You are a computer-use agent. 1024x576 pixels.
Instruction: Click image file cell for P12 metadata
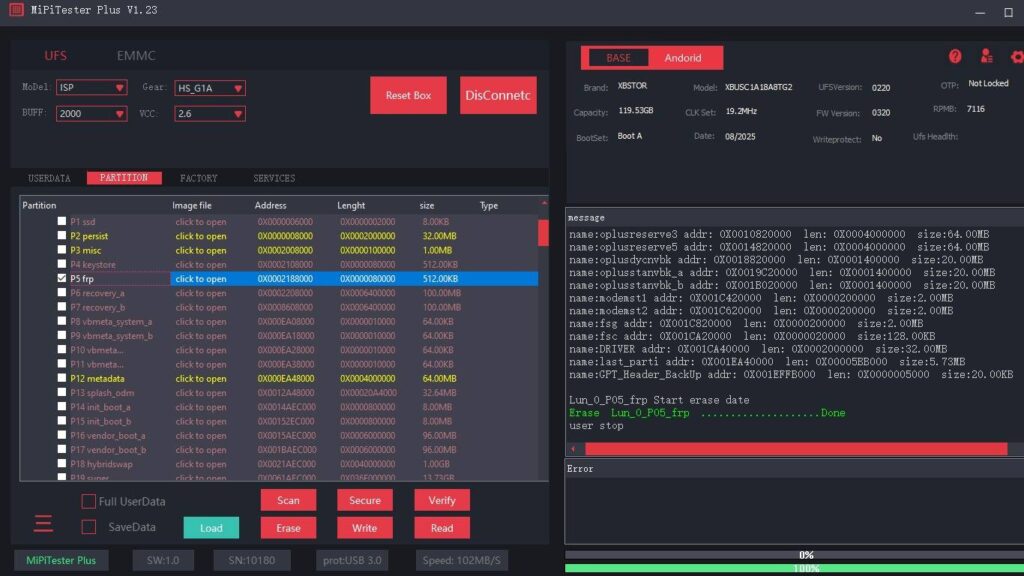201,379
